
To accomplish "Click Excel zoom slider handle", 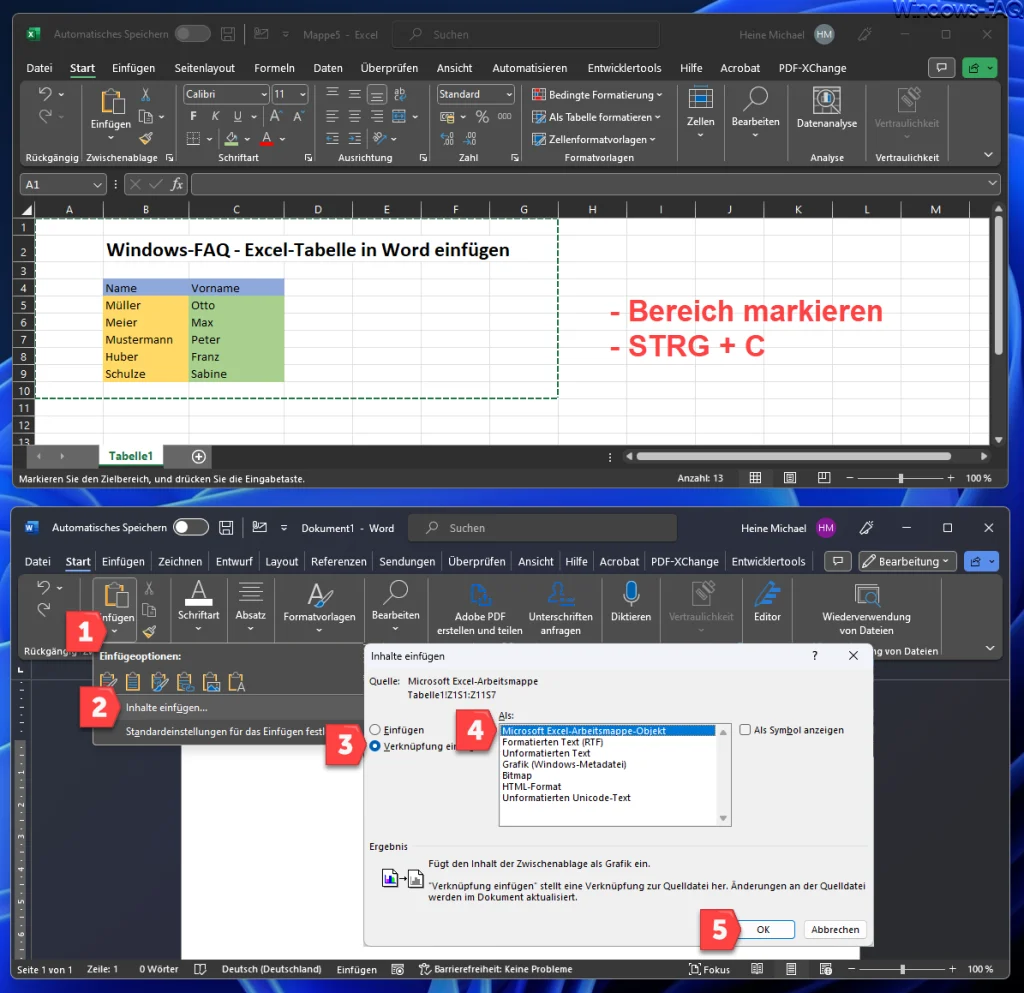I will point(901,478).
